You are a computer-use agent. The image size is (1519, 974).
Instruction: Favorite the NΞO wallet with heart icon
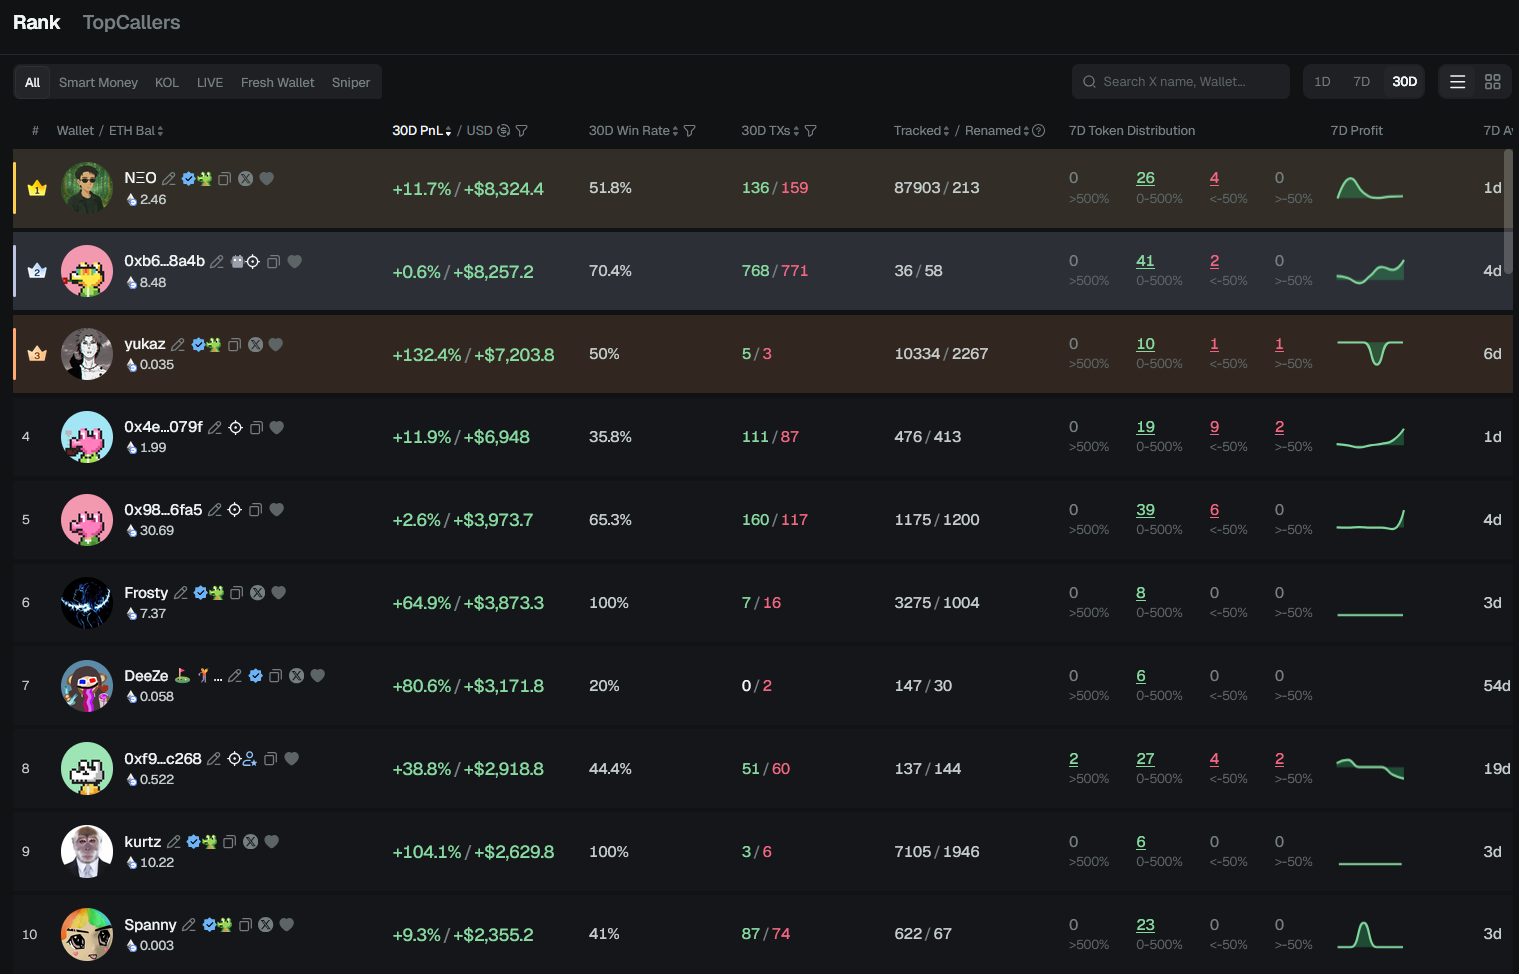point(267,179)
